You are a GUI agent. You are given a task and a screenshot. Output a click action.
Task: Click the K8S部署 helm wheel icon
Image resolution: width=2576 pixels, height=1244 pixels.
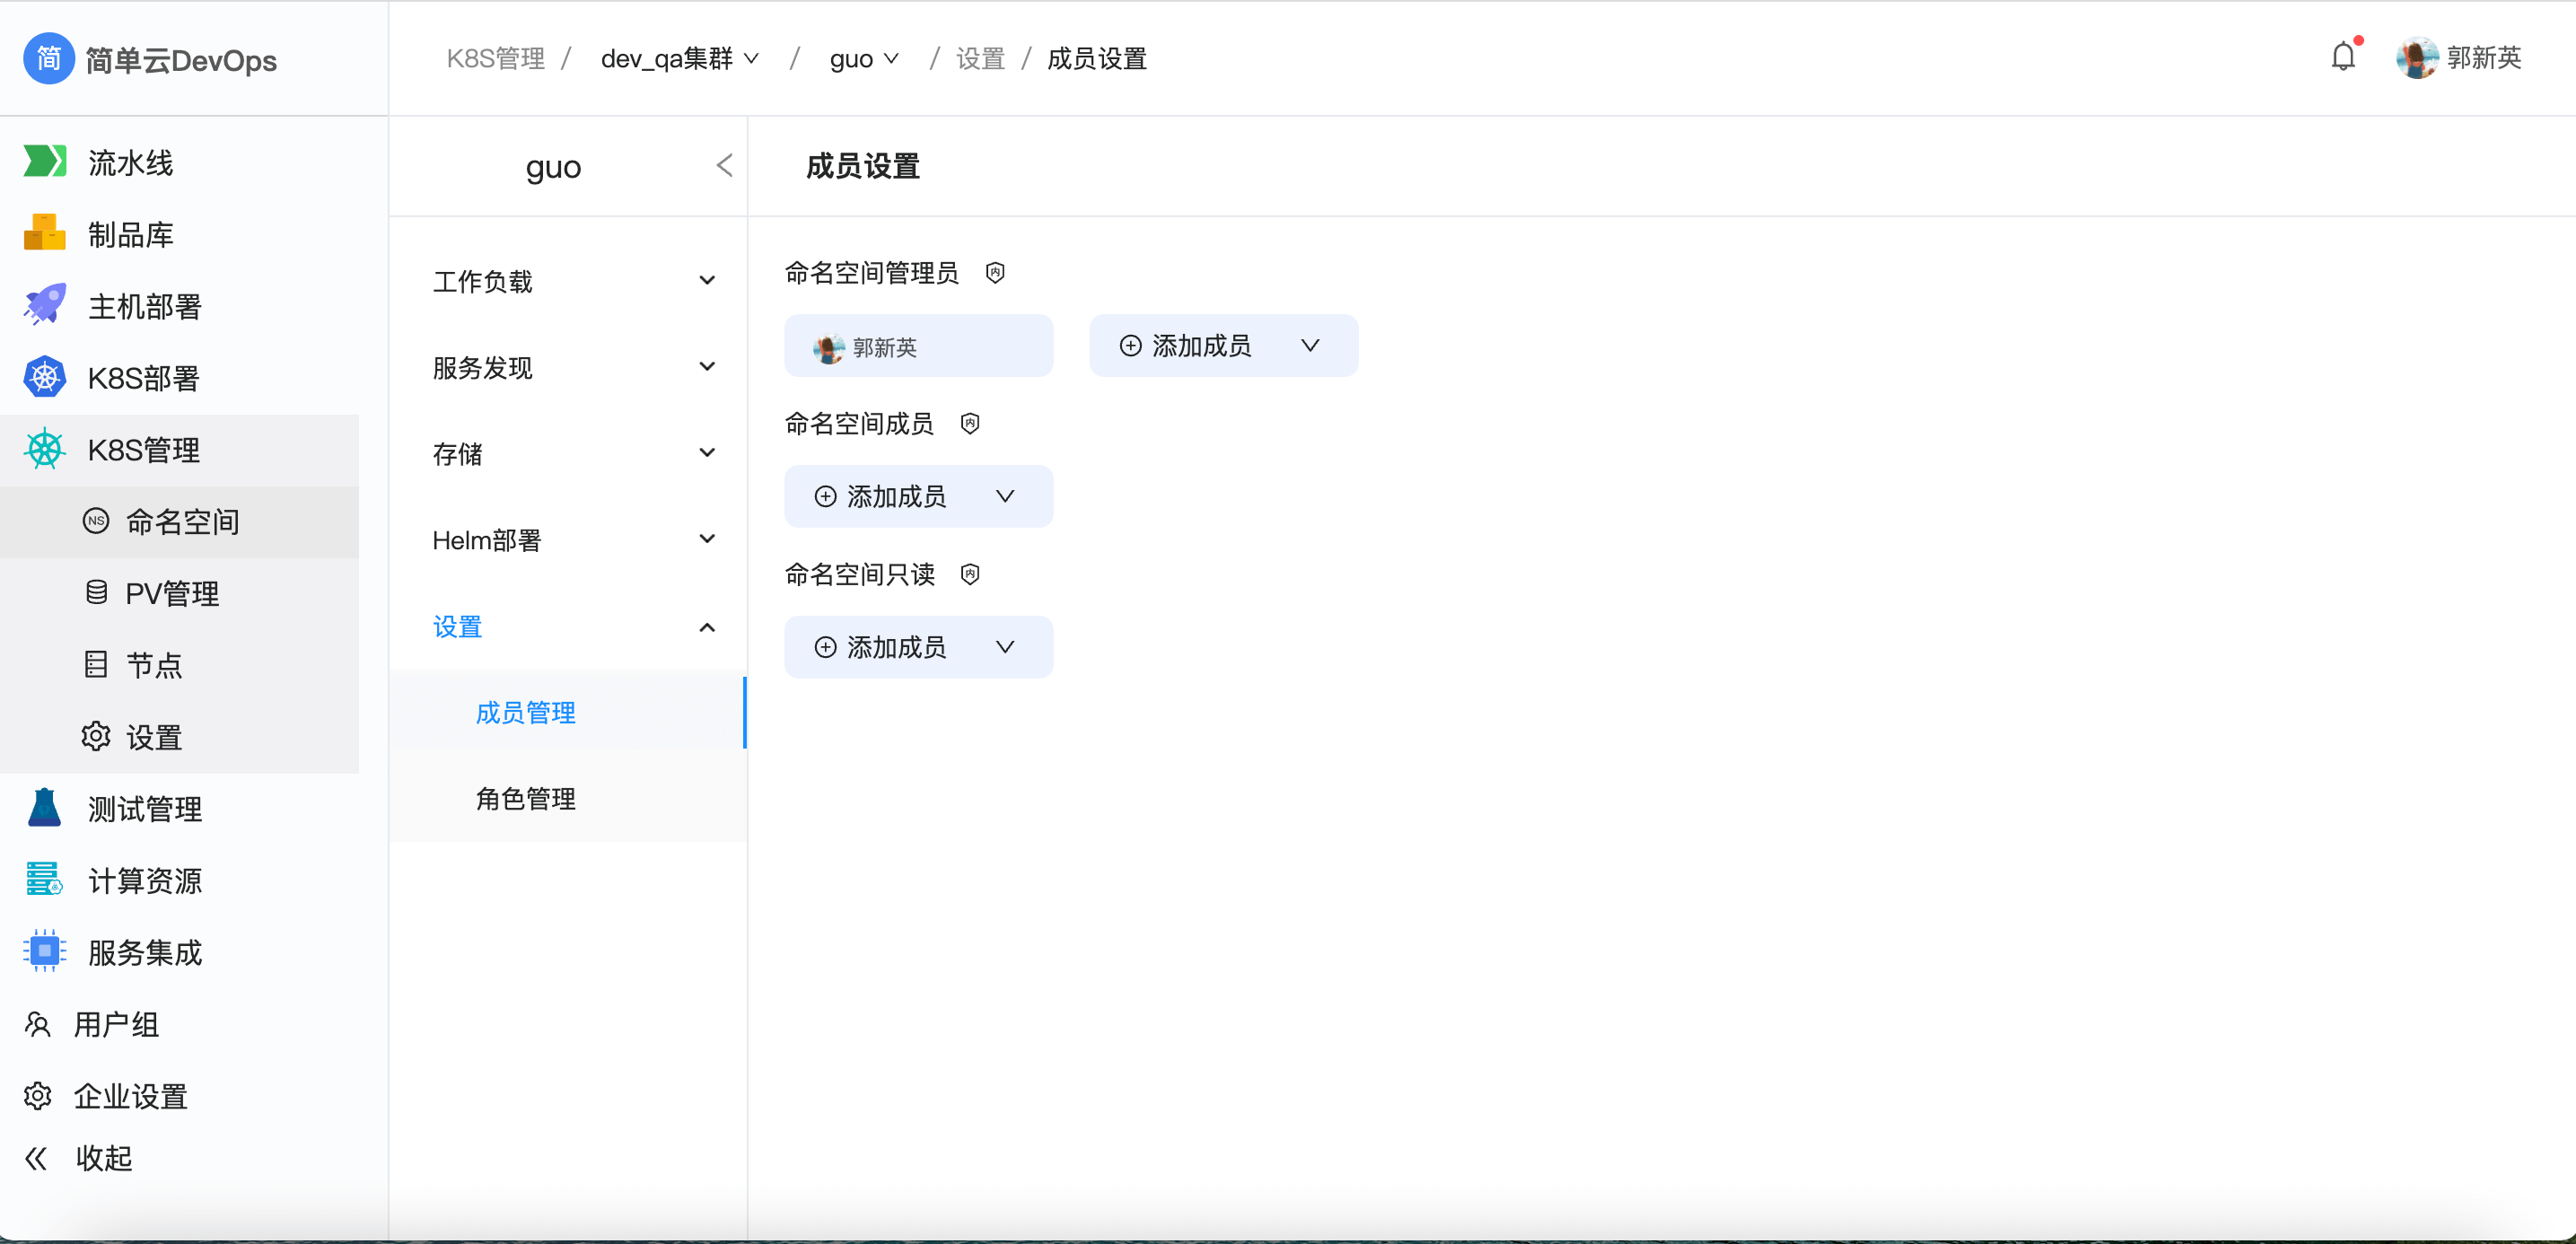pos(45,377)
